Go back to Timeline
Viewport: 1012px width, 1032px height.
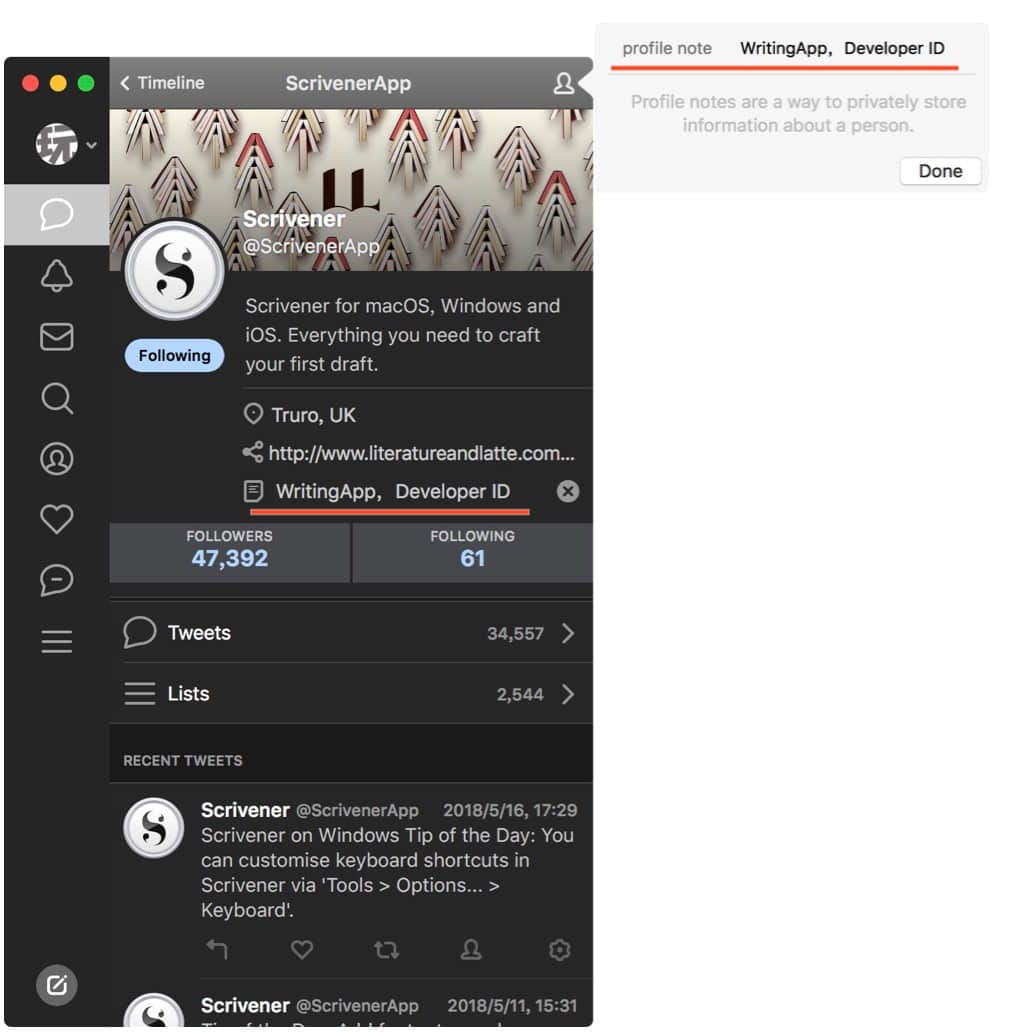[163, 83]
